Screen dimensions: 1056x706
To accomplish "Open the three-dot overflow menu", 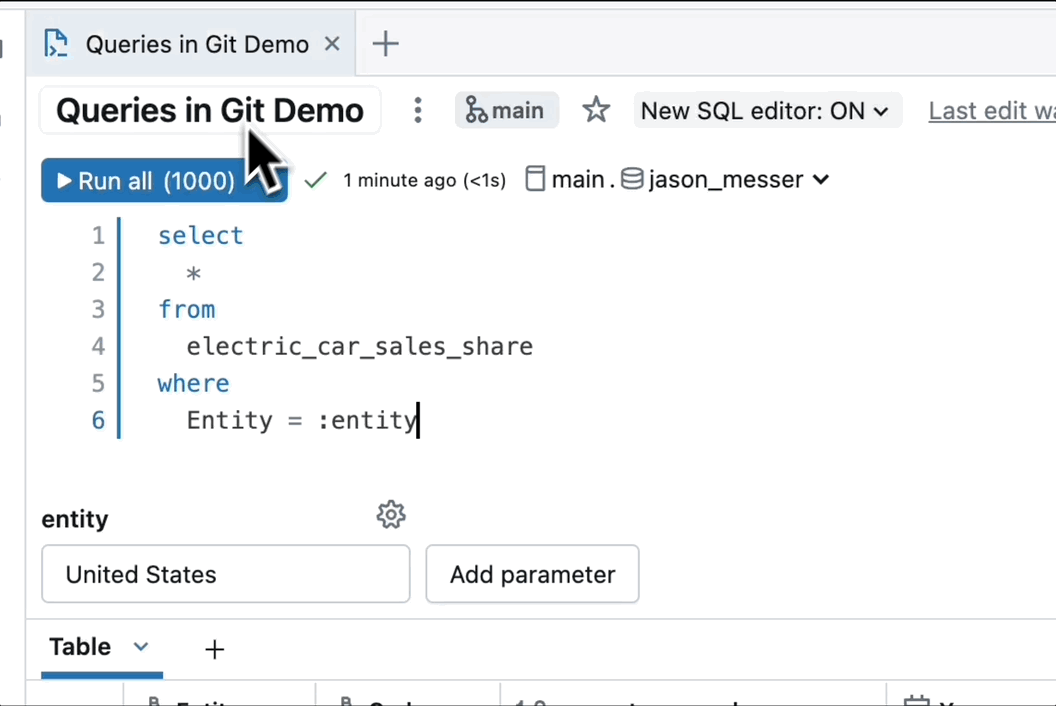I will pos(417,111).
